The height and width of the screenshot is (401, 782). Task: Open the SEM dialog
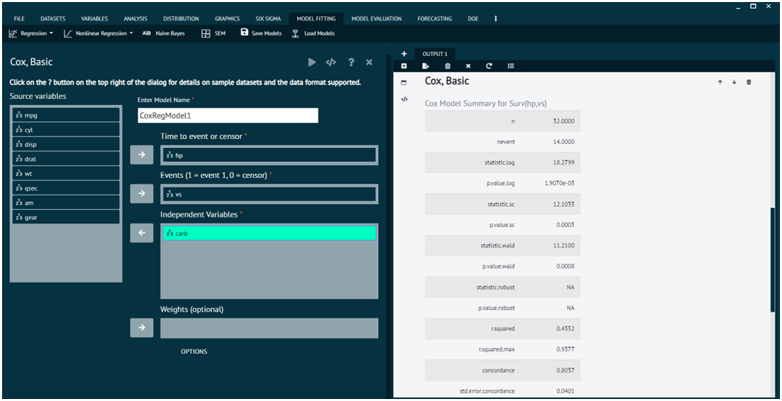tap(213, 33)
